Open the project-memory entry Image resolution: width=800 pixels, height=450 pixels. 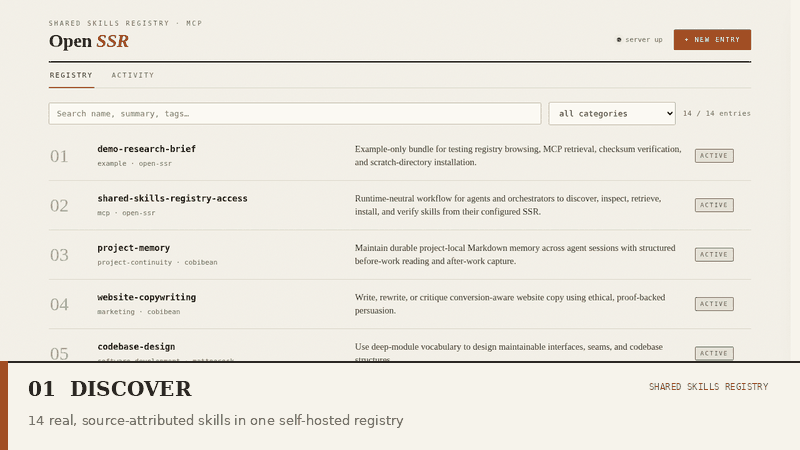[133, 247]
